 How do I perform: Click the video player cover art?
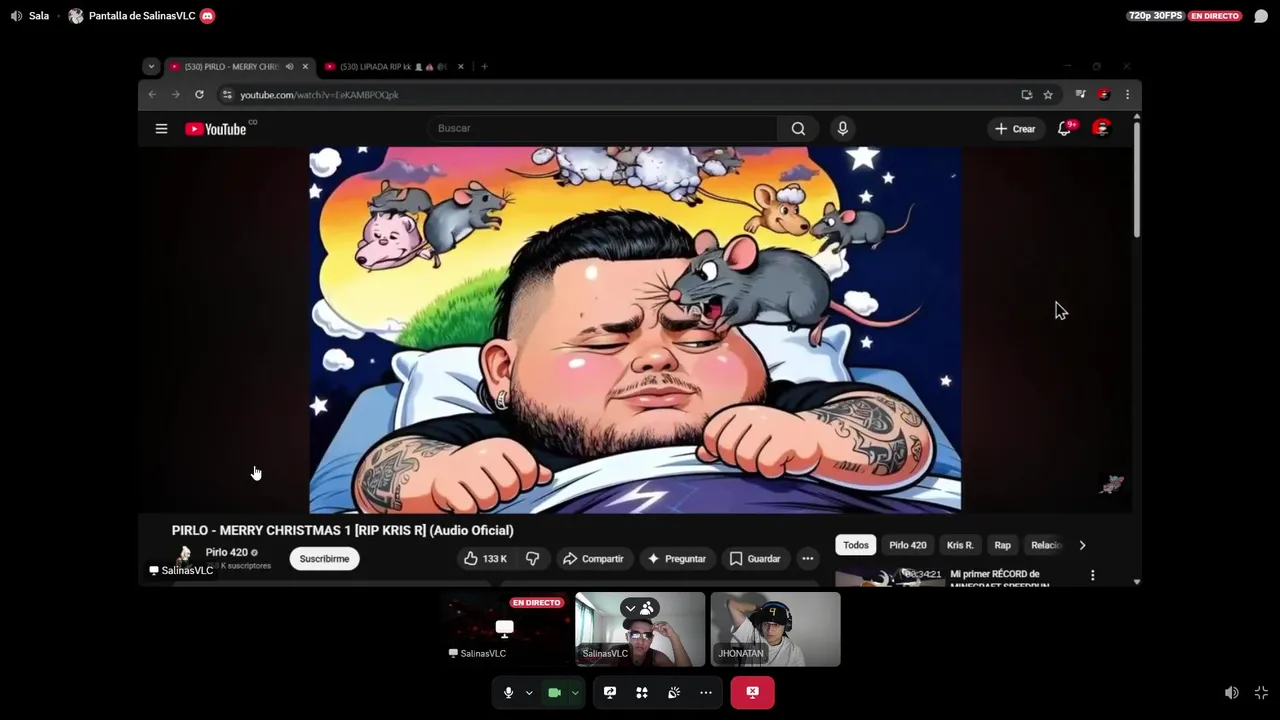click(635, 330)
